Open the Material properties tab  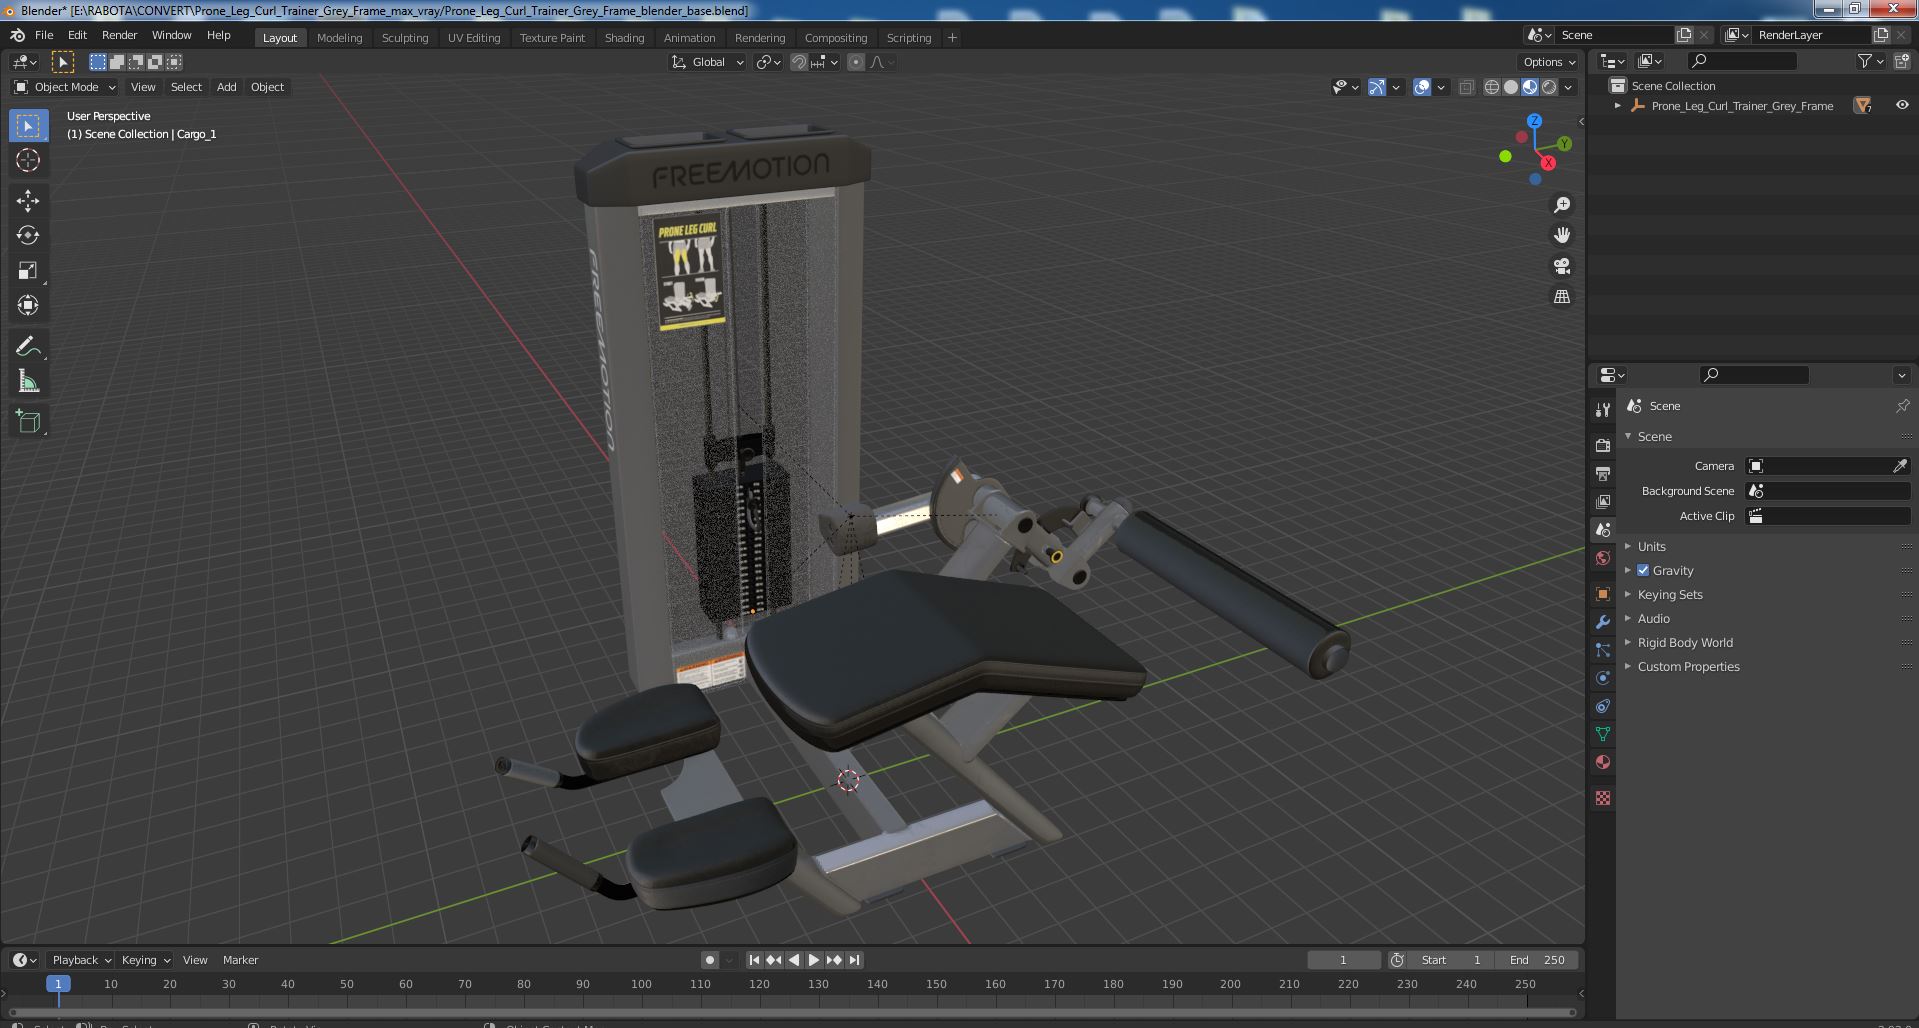[1603, 762]
